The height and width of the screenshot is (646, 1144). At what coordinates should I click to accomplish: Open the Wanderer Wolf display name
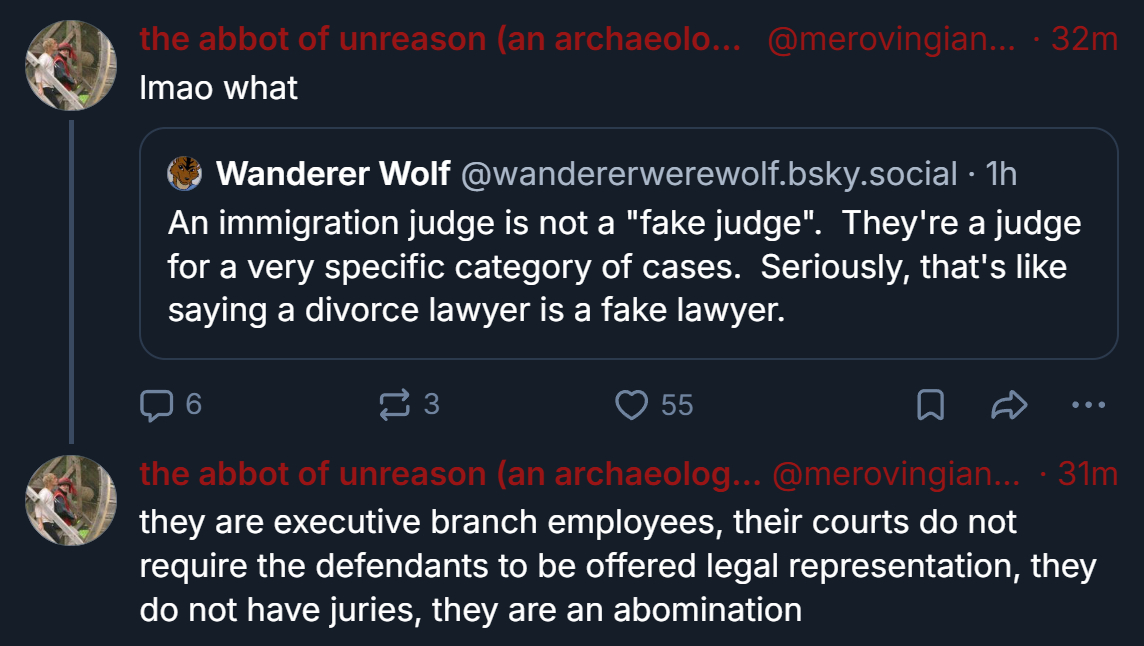click(333, 174)
